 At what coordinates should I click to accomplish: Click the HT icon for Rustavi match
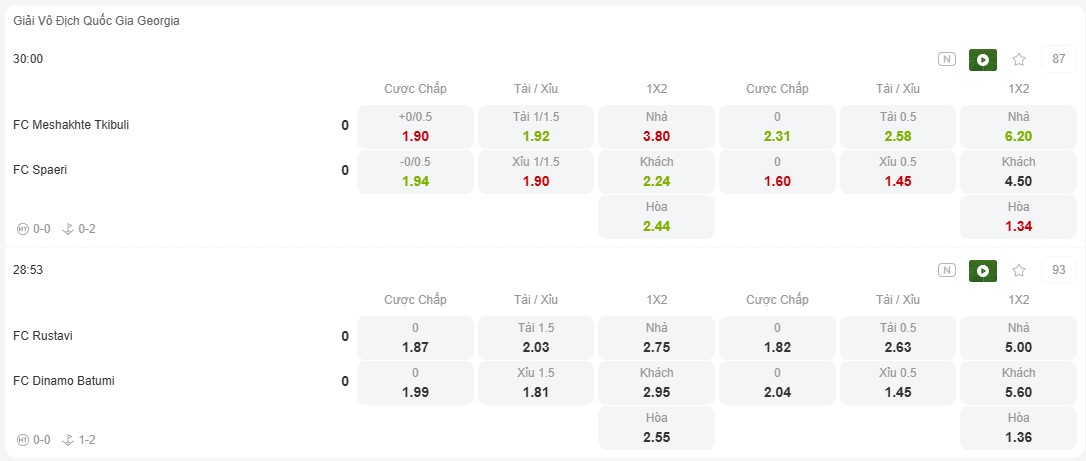tap(23, 440)
